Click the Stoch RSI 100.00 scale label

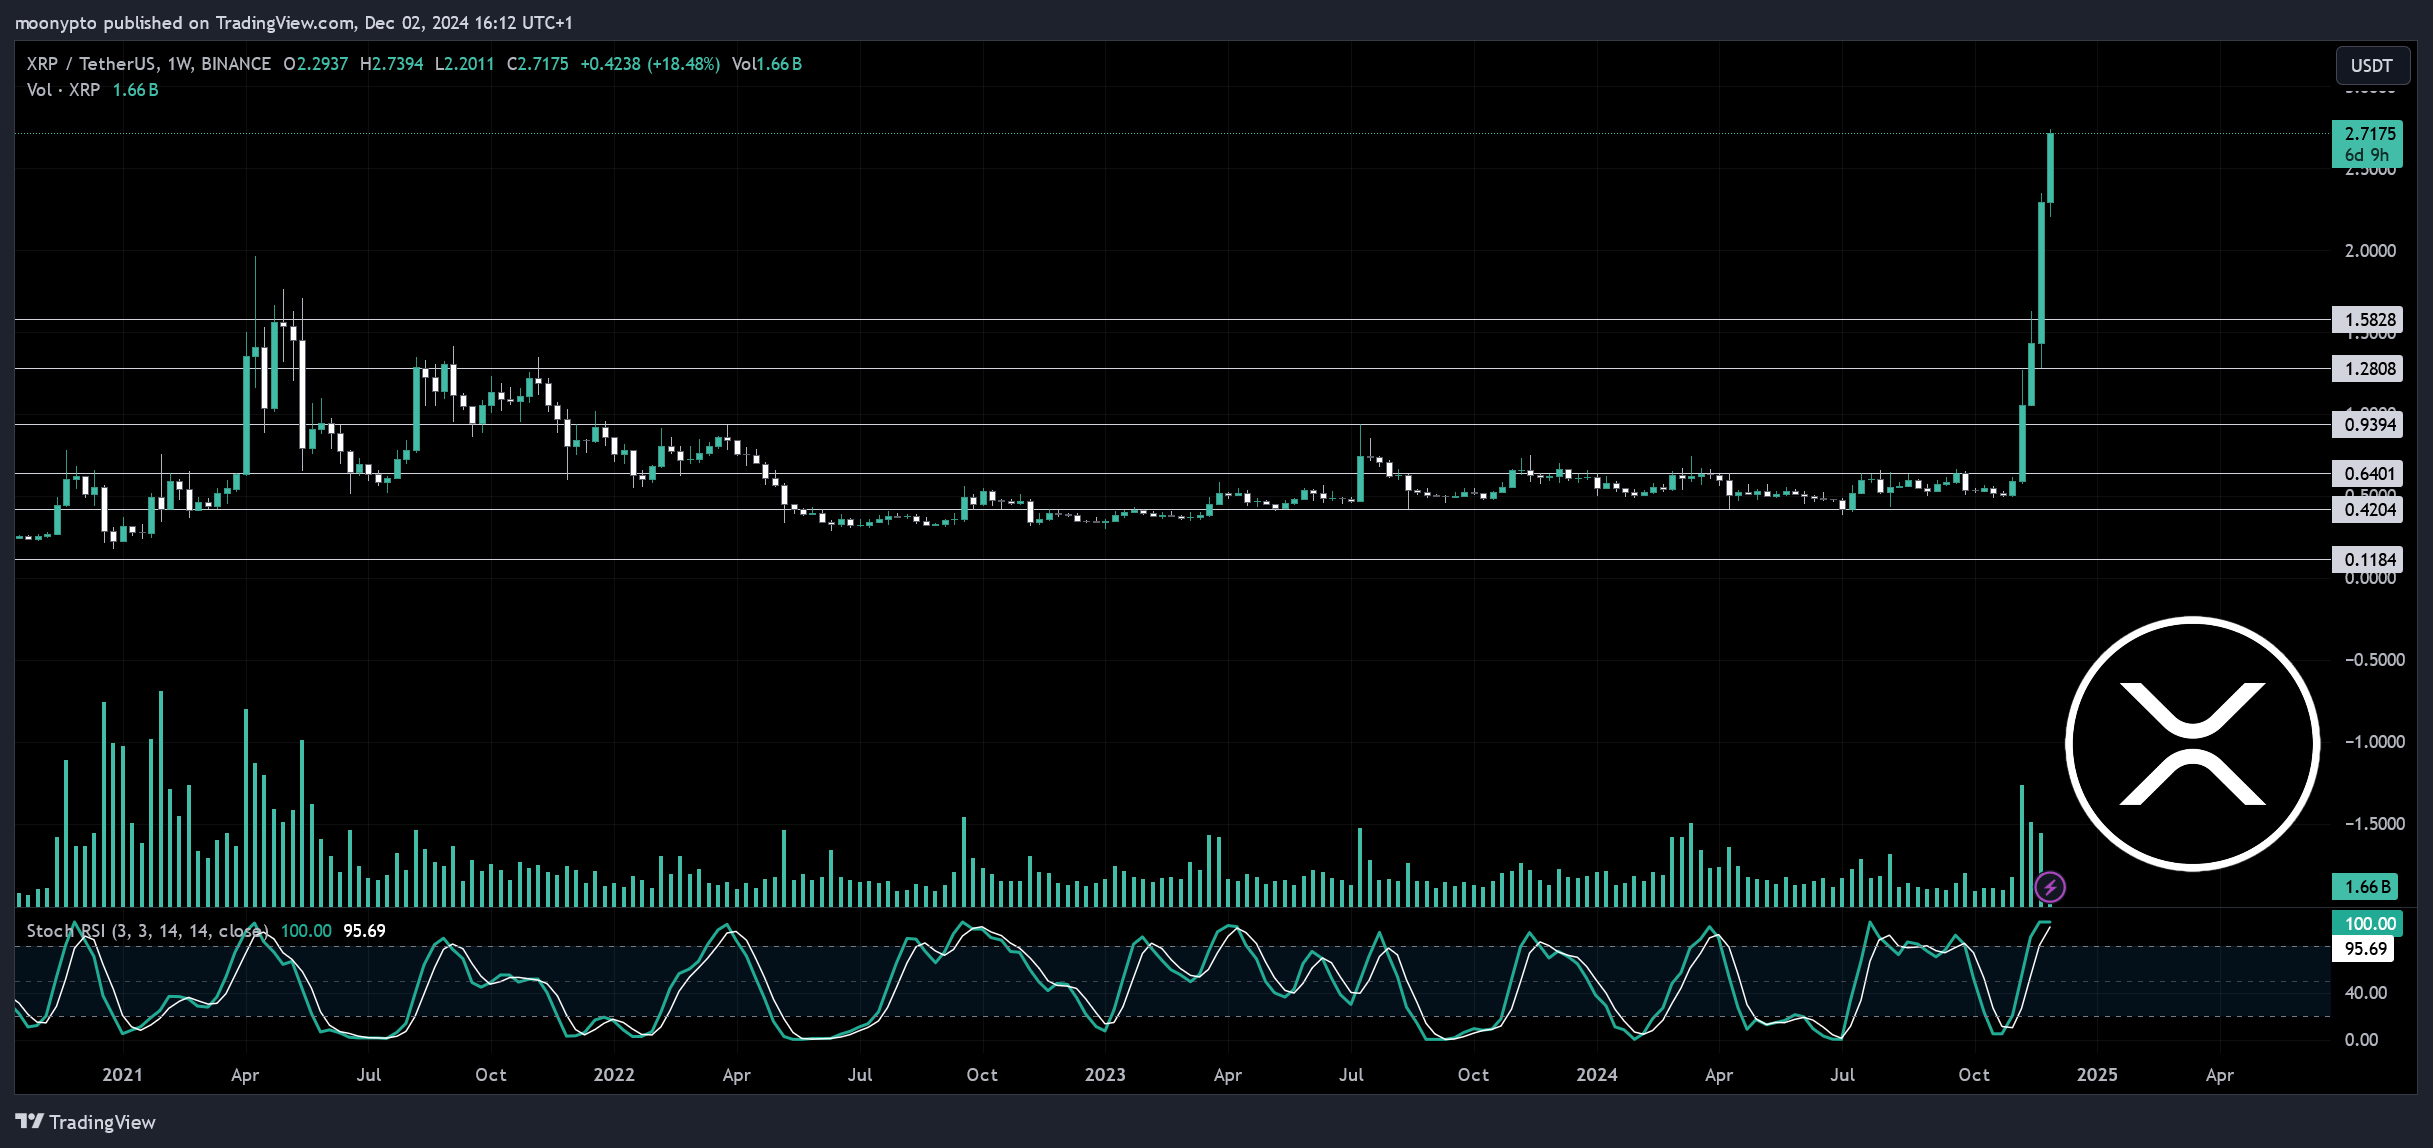tap(2367, 924)
